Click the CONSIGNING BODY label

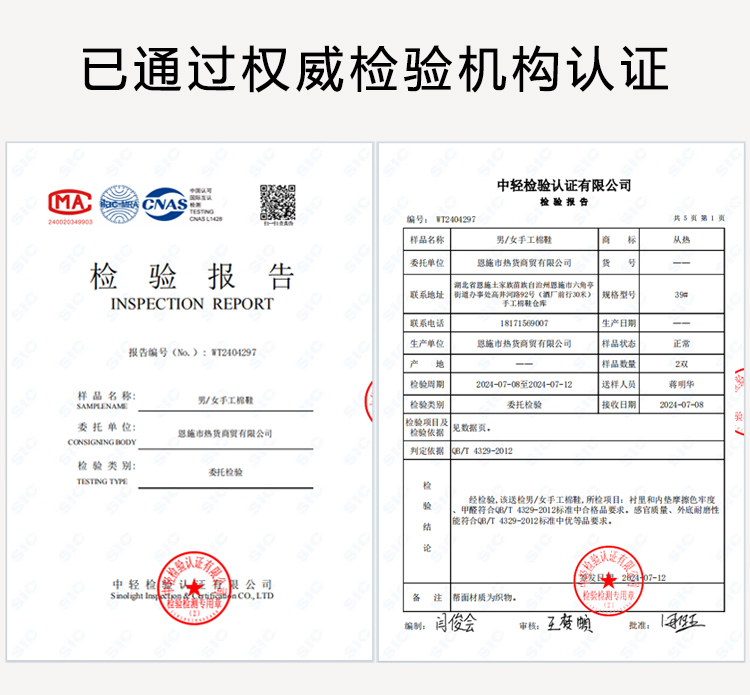pyautogui.click(x=102, y=442)
